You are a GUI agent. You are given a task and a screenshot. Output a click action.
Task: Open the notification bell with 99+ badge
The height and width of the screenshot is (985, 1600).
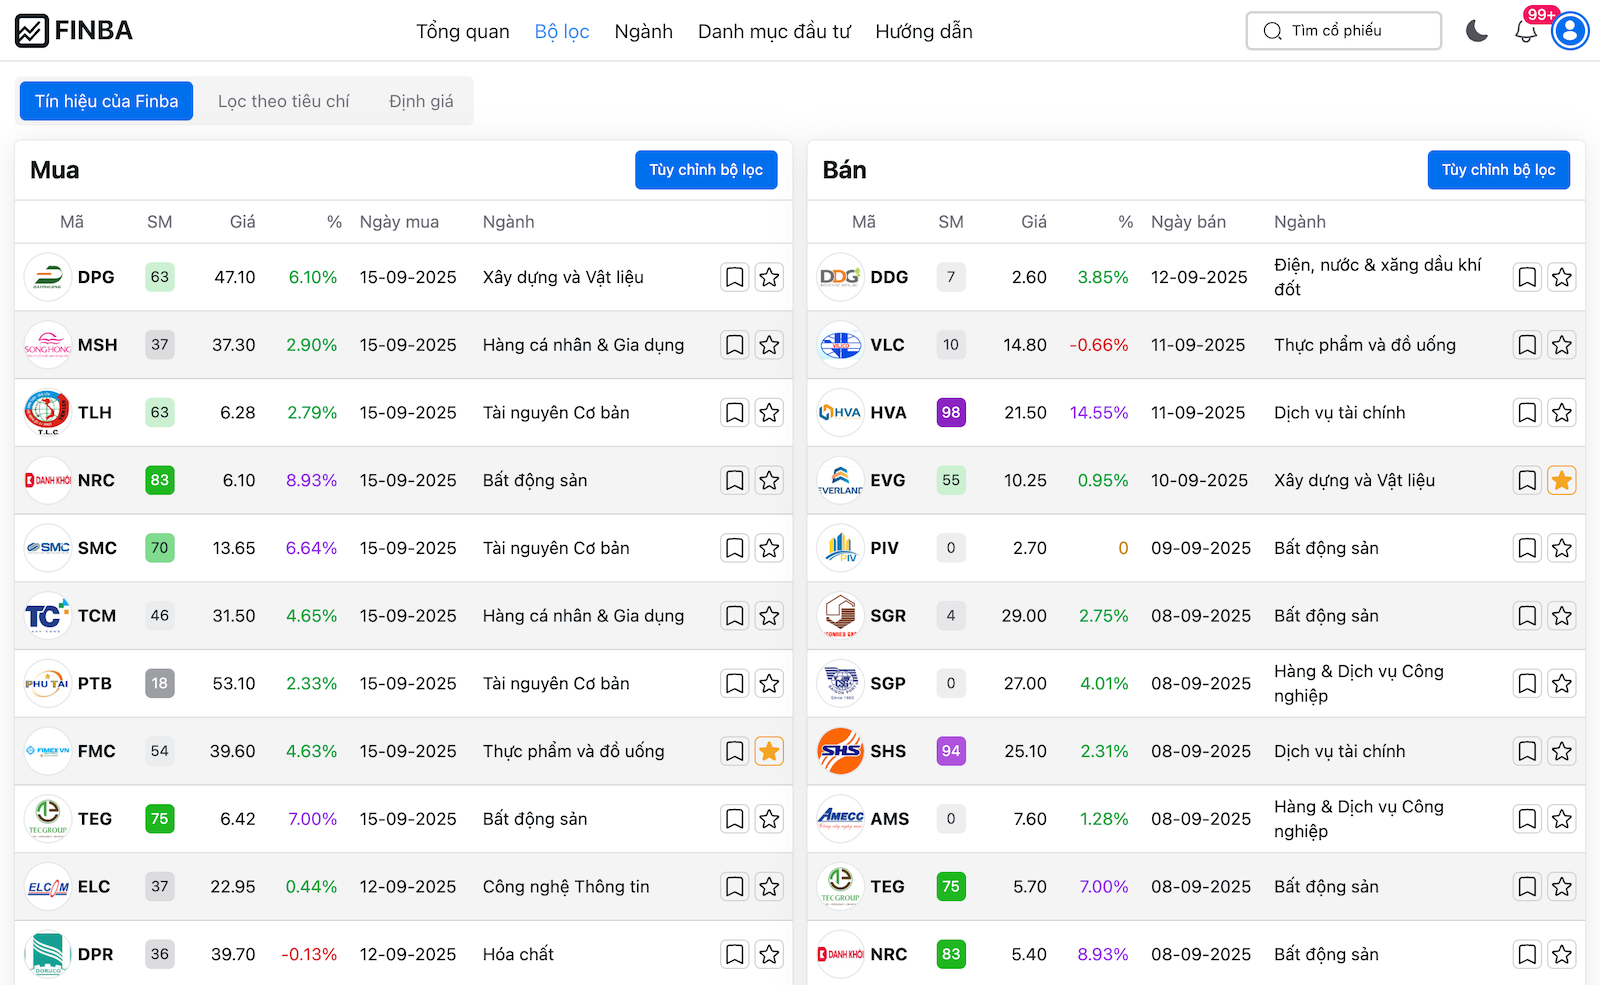pyautogui.click(x=1526, y=31)
